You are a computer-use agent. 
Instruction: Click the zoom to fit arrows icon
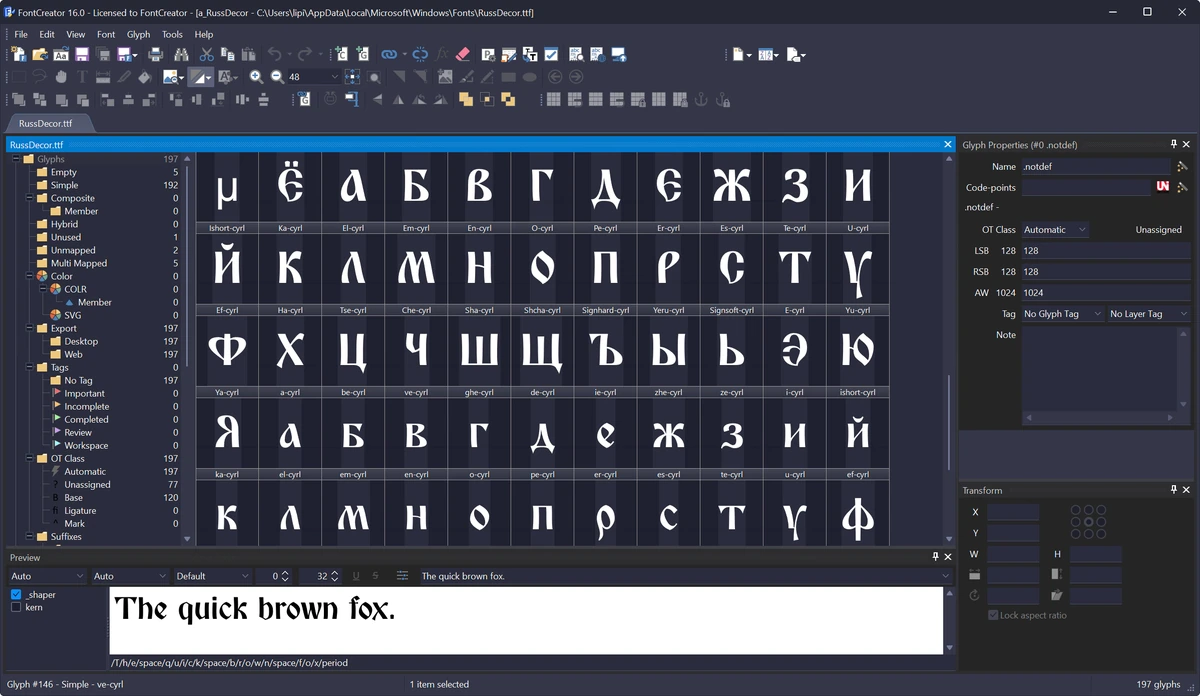352,77
